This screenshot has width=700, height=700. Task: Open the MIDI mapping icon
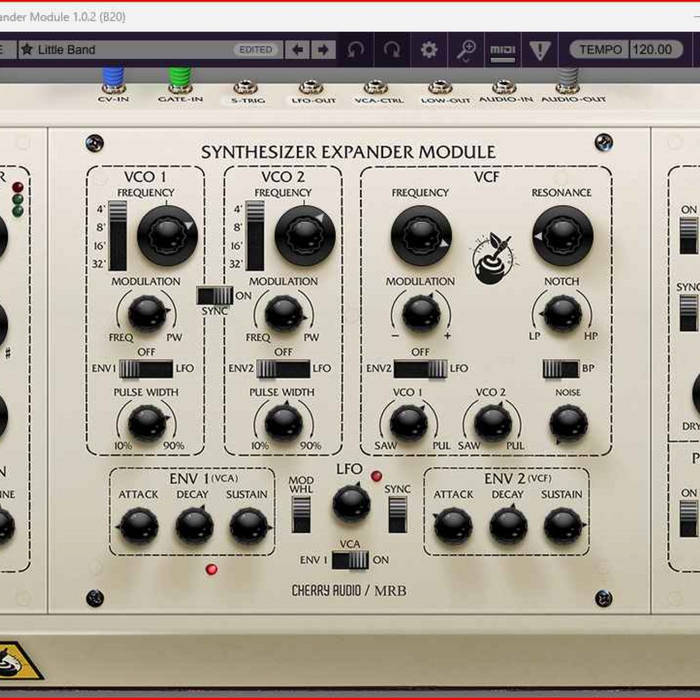(501, 50)
